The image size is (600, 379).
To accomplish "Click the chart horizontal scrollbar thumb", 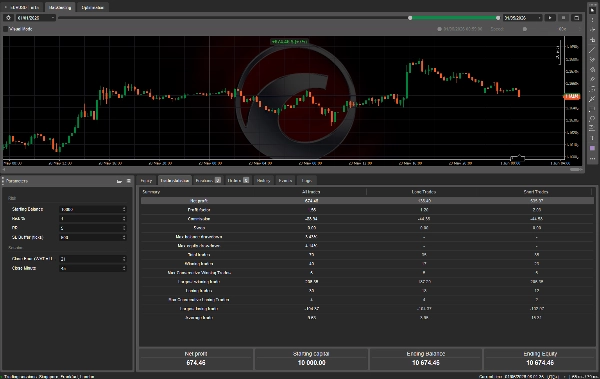I will pos(576,169).
